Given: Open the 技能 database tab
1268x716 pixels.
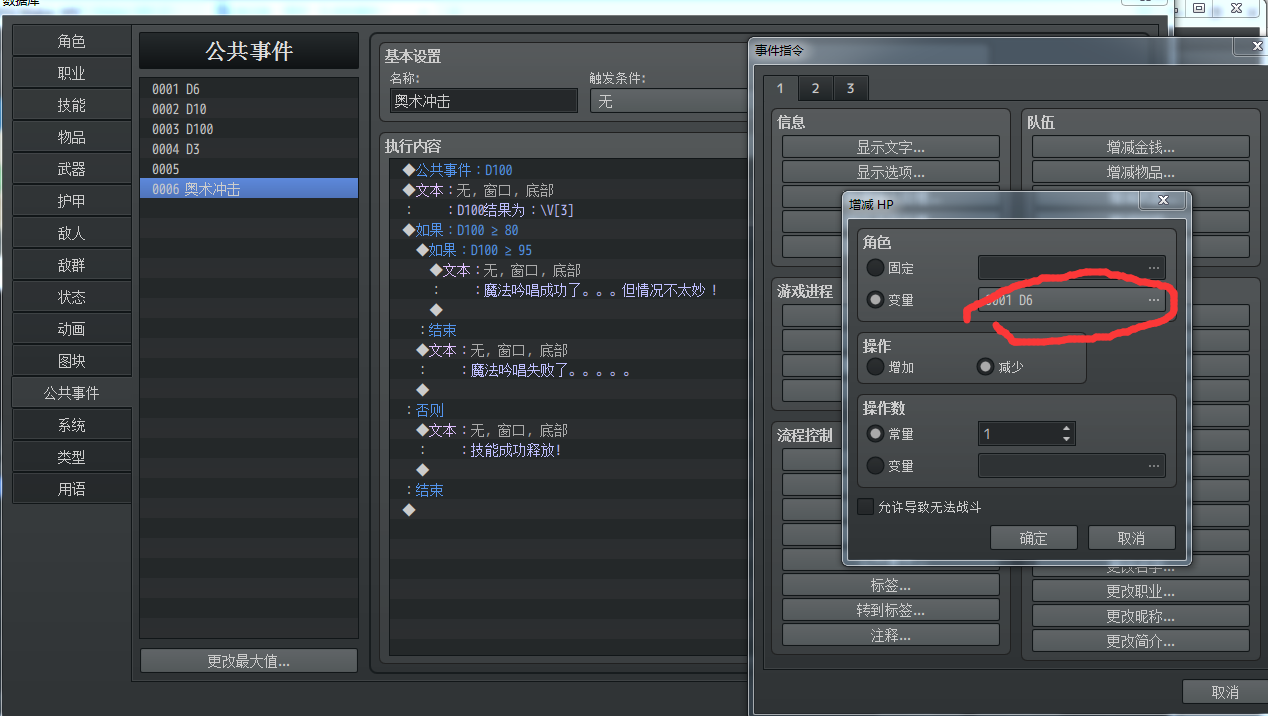Looking at the screenshot, I should tap(72, 105).
